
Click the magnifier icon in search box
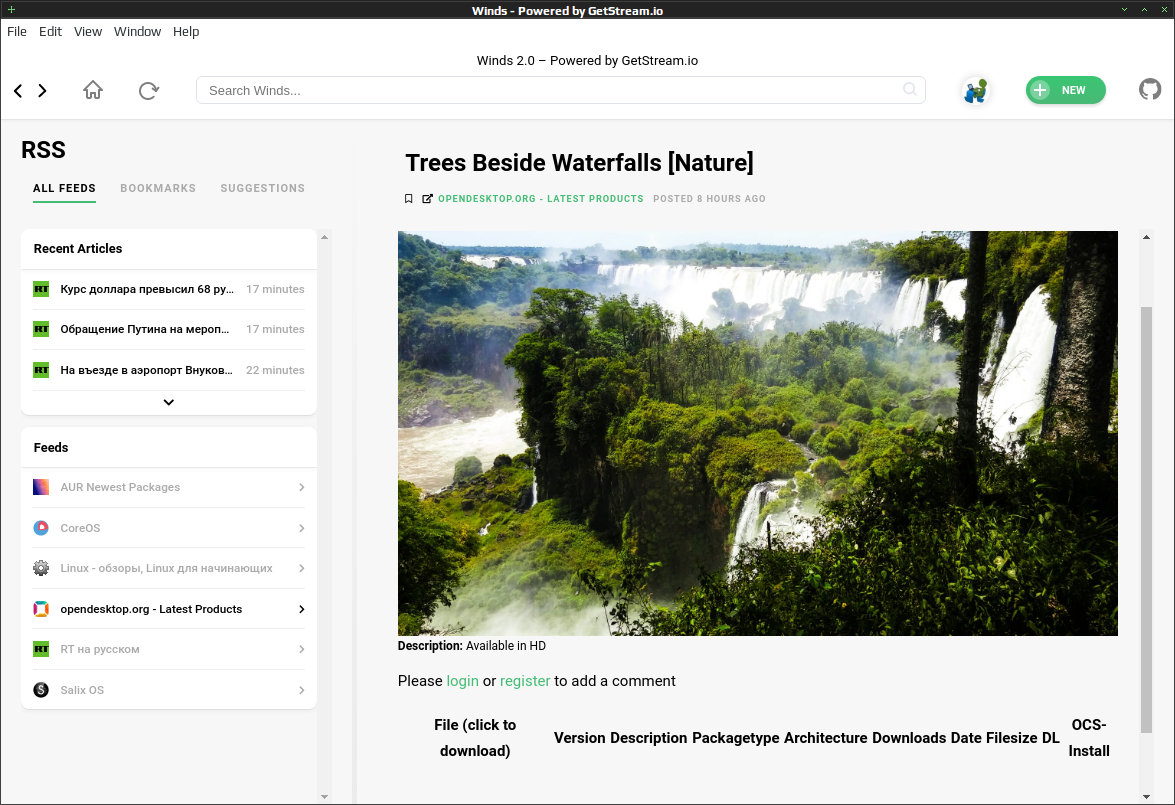[x=910, y=89]
